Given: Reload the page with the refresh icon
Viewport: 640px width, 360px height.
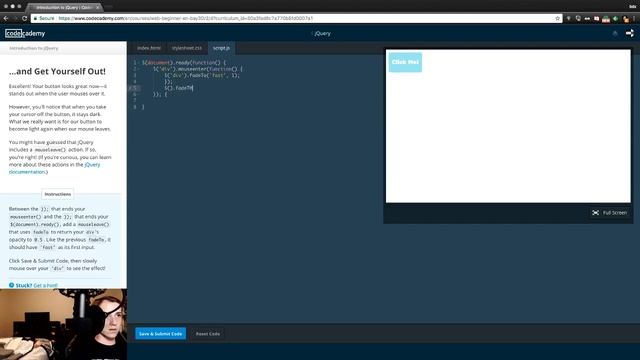Looking at the screenshot, I should point(24,18).
